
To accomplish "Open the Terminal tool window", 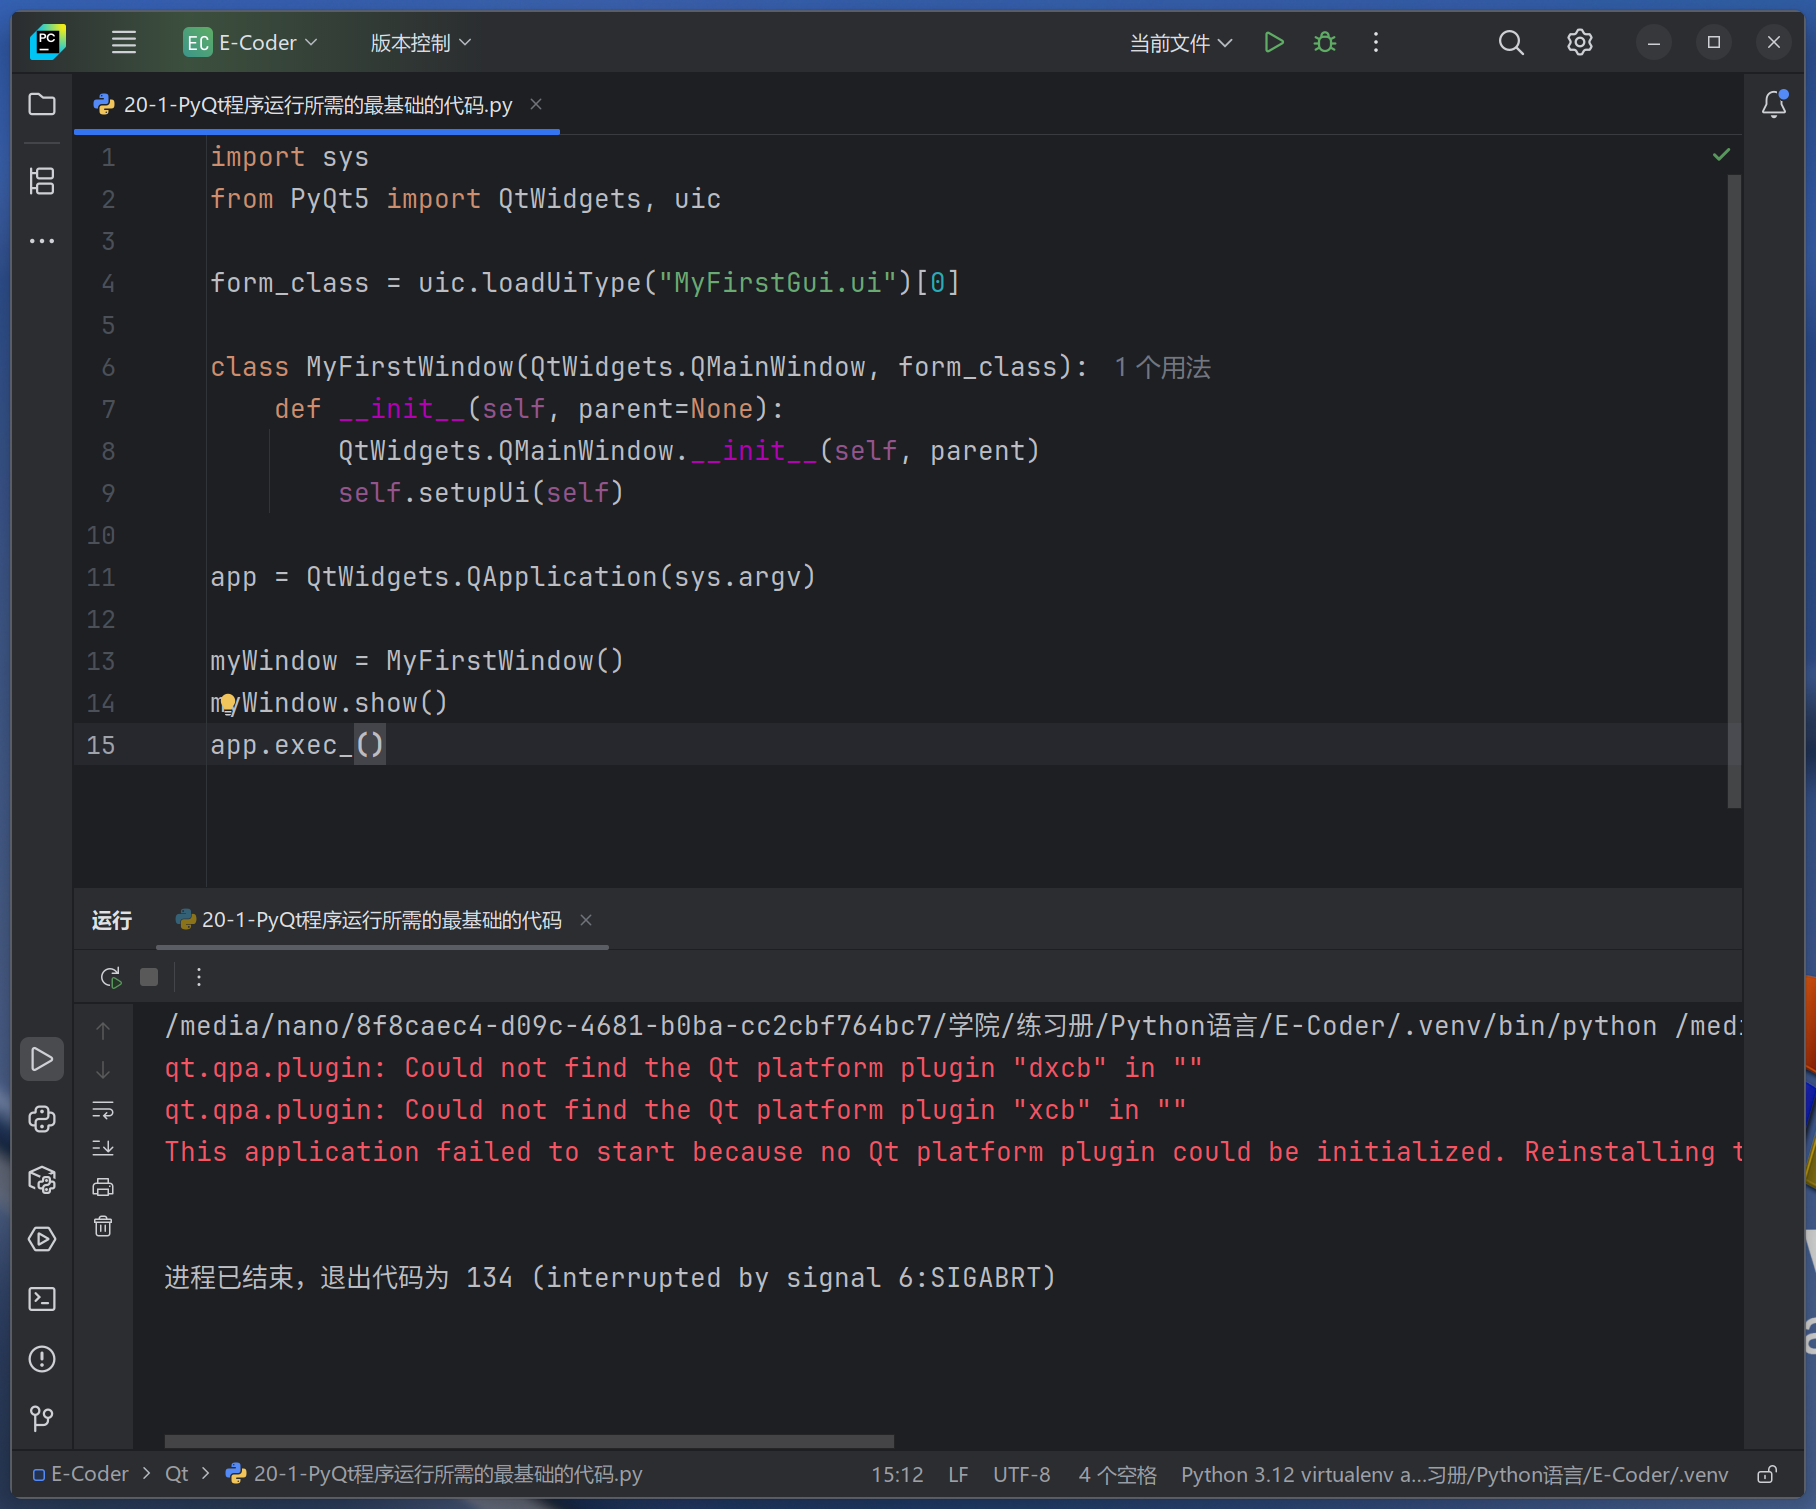I will tap(42, 1299).
